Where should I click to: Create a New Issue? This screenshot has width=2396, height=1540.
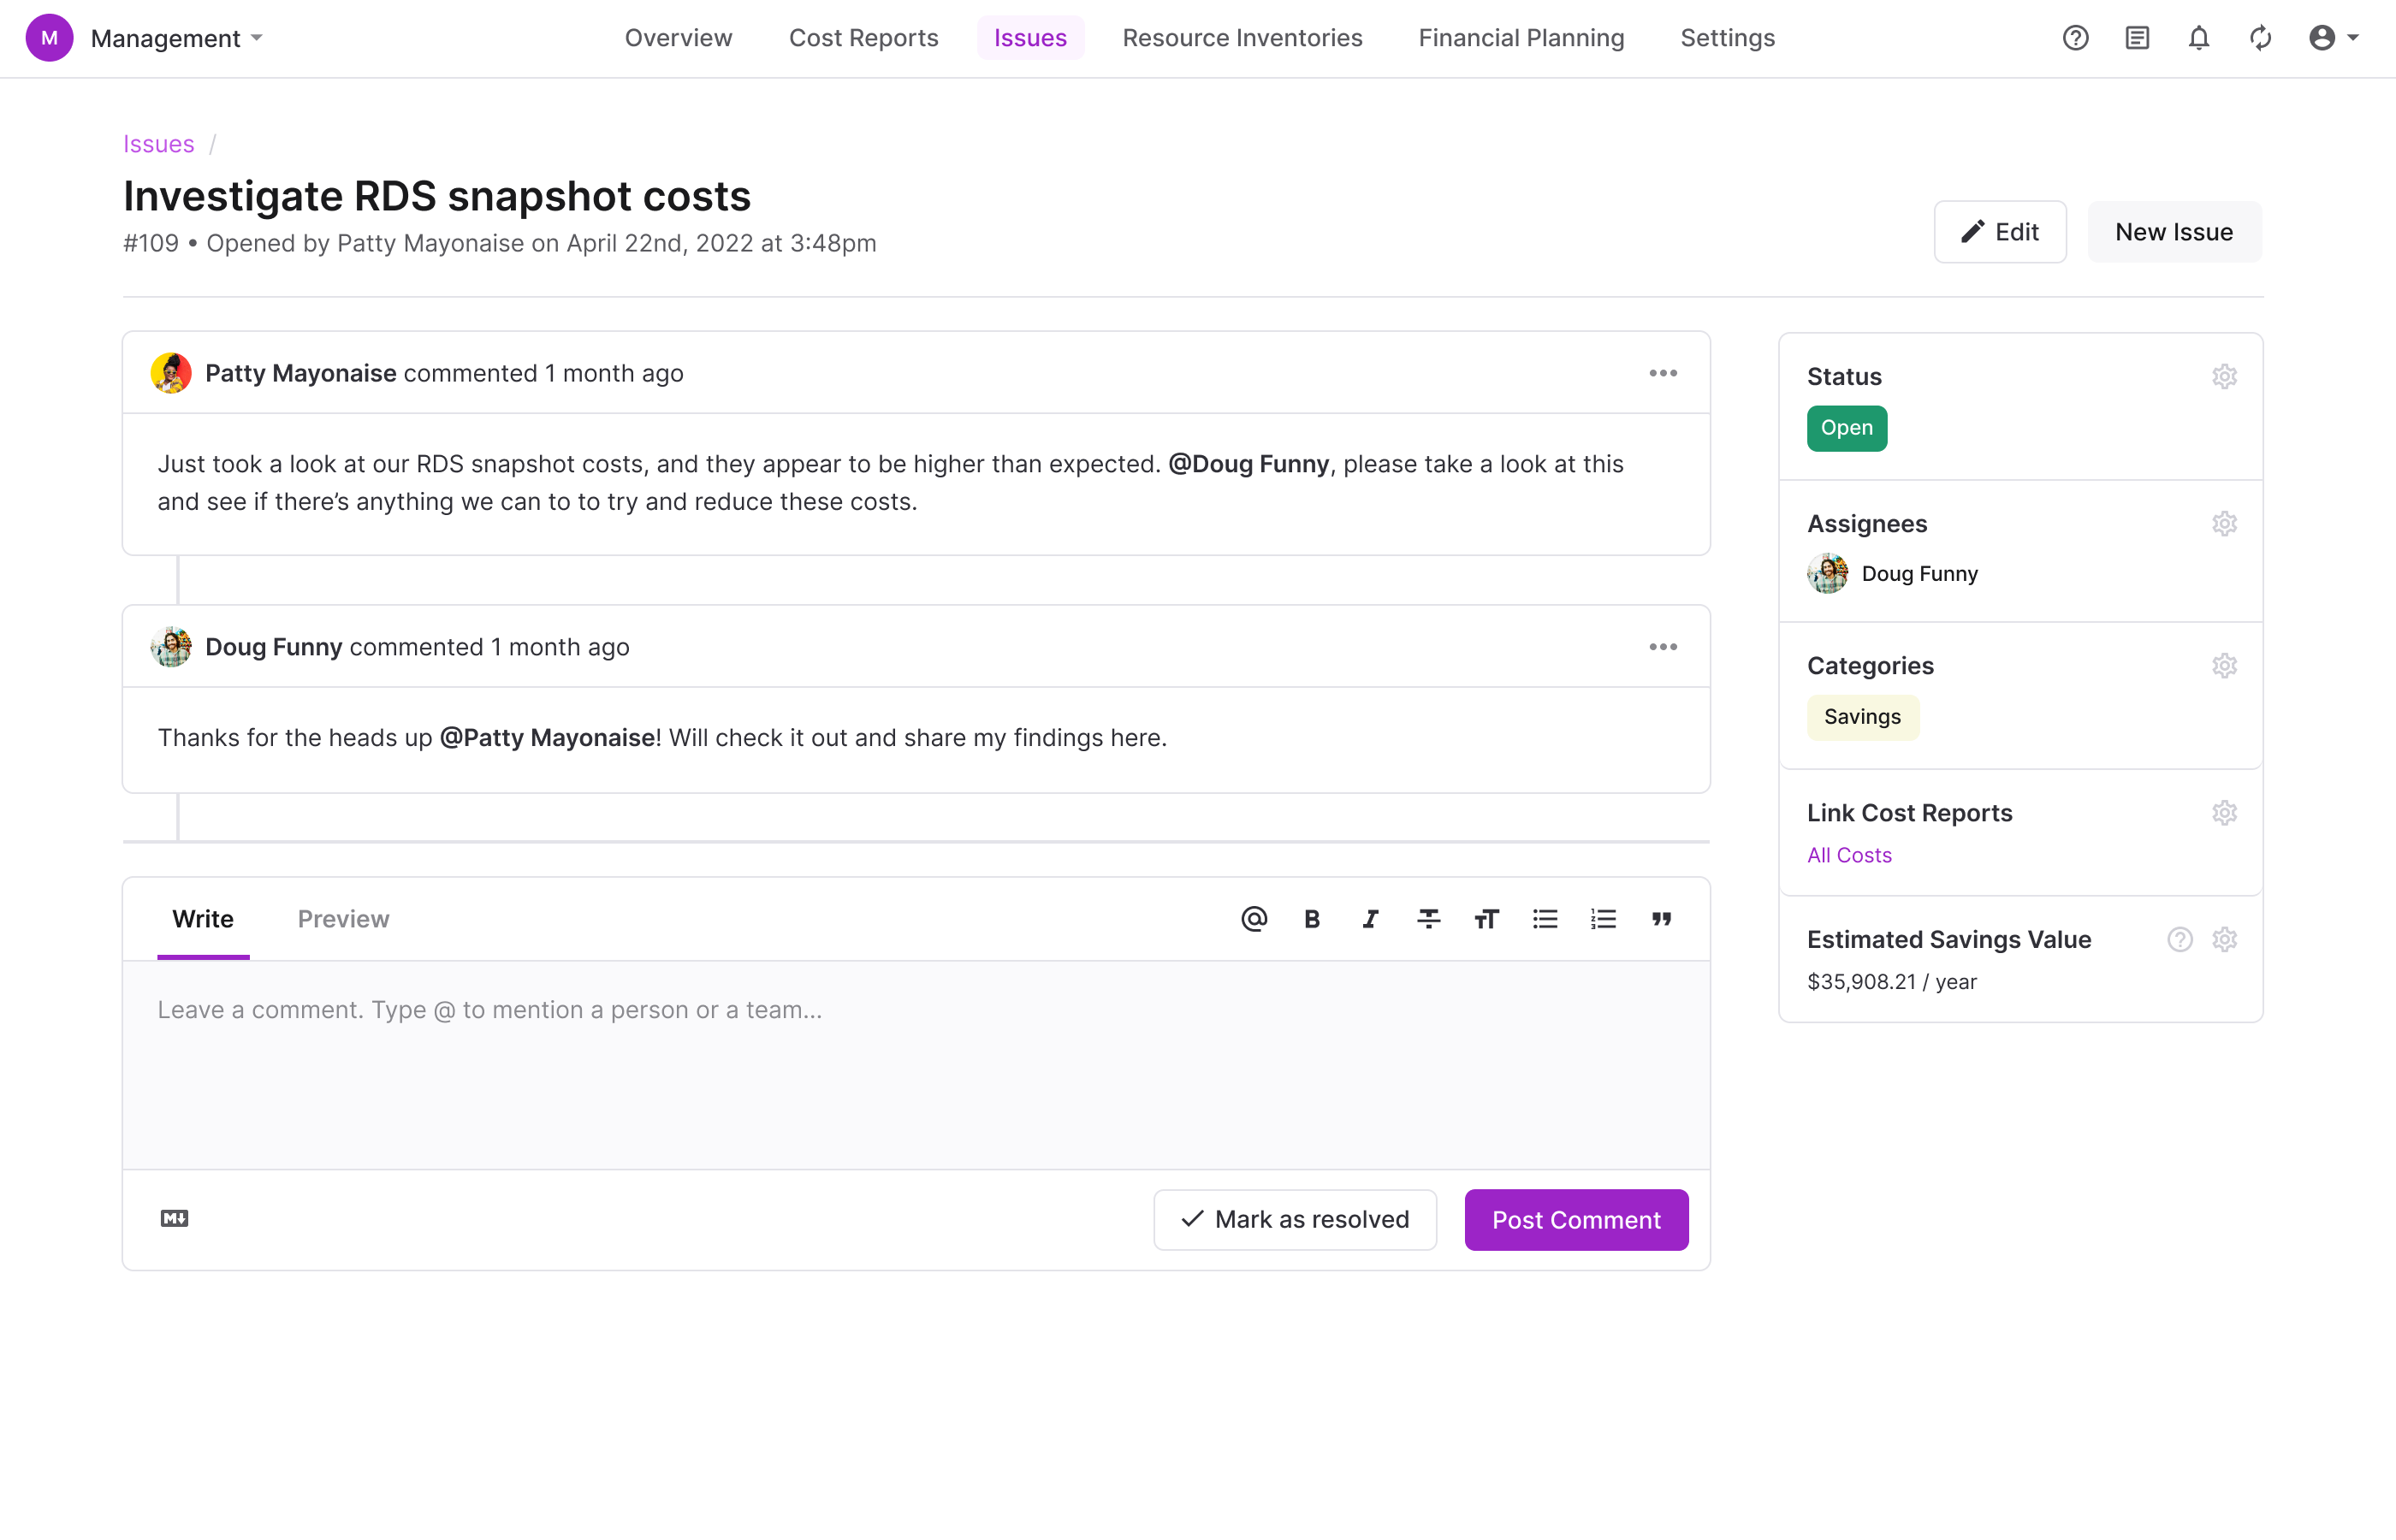(x=2174, y=232)
